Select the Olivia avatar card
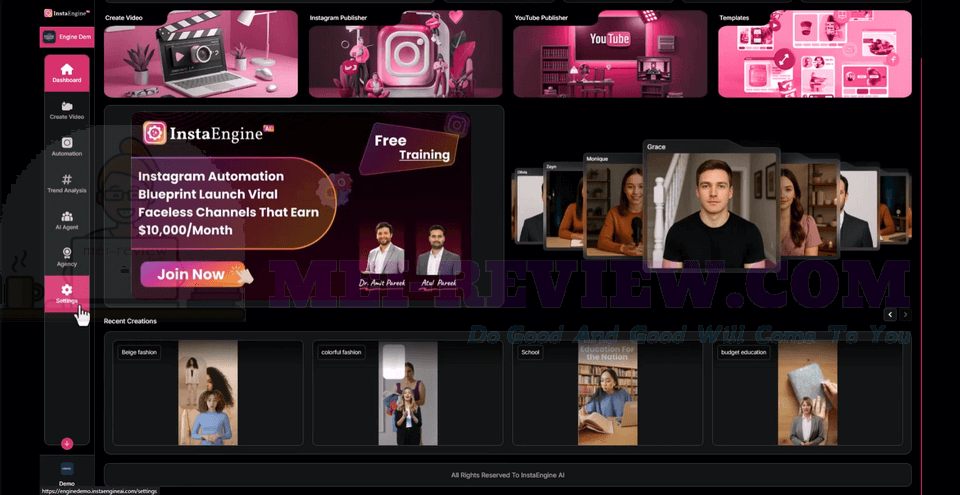The height and width of the screenshot is (495, 960). [528, 205]
